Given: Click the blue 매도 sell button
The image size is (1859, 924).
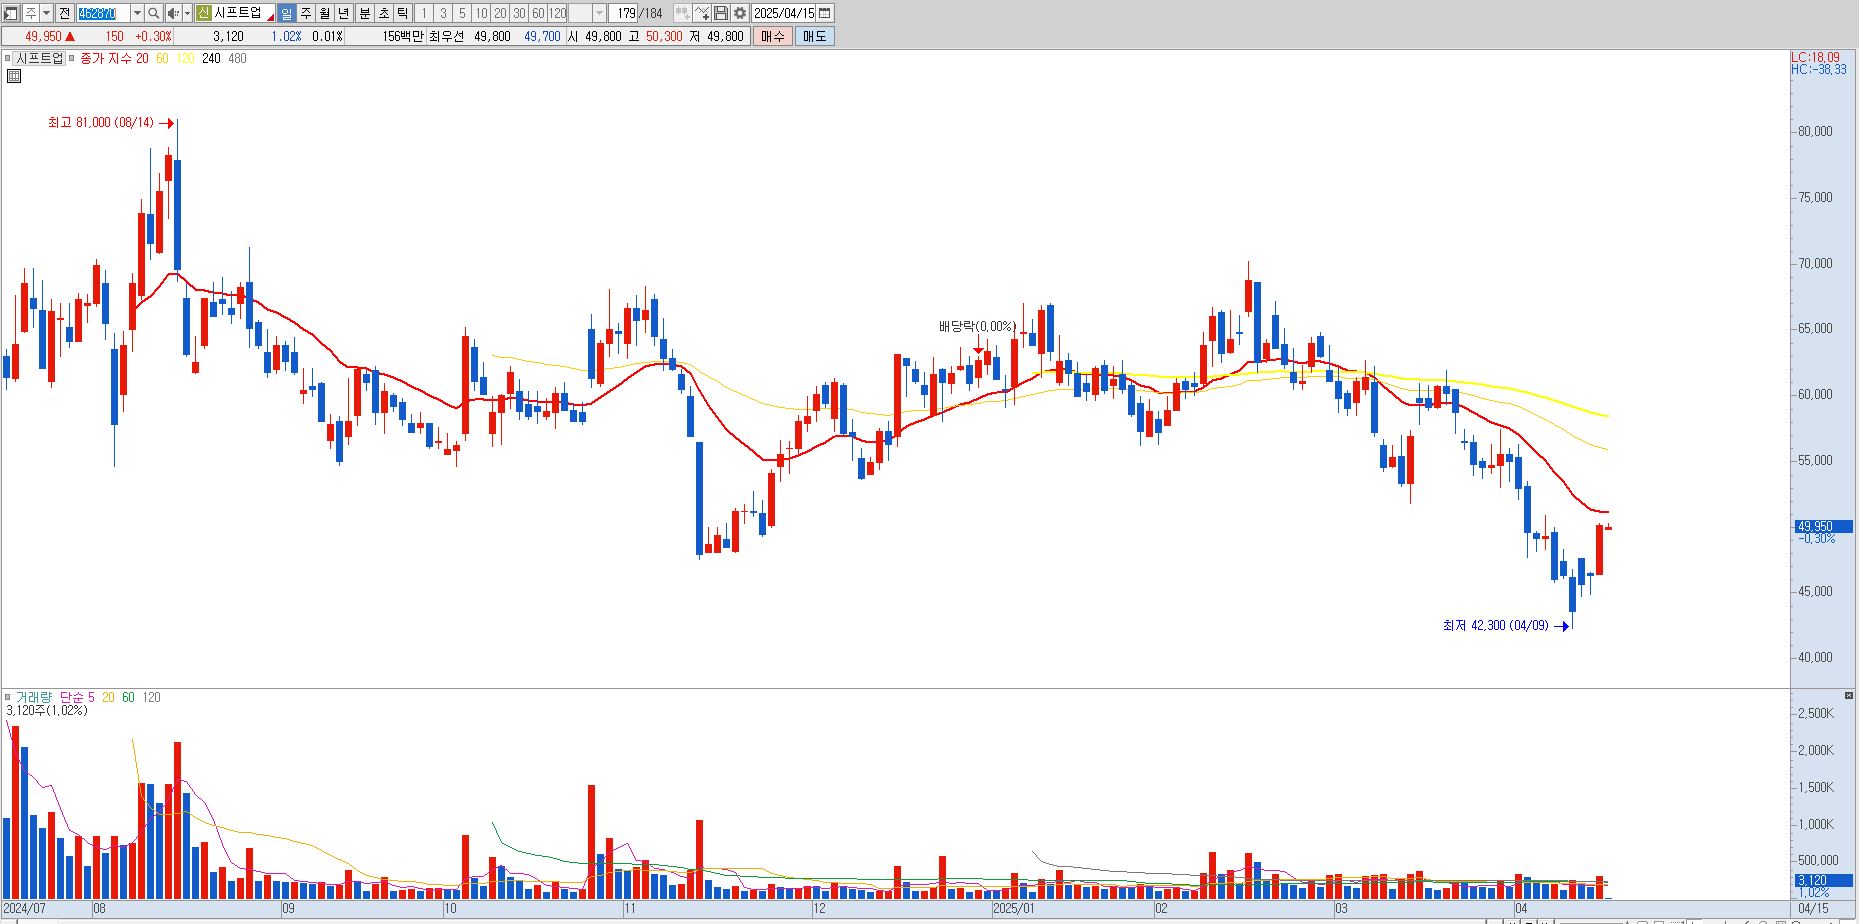Looking at the screenshot, I should click(x=814, y=36).
